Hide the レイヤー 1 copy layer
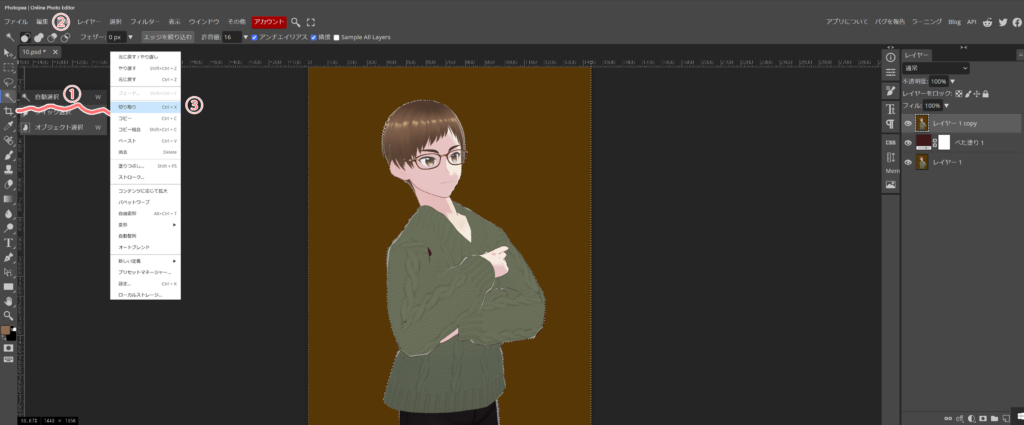The width and height of the screenshot is (1024, 425). click(908, 123)
